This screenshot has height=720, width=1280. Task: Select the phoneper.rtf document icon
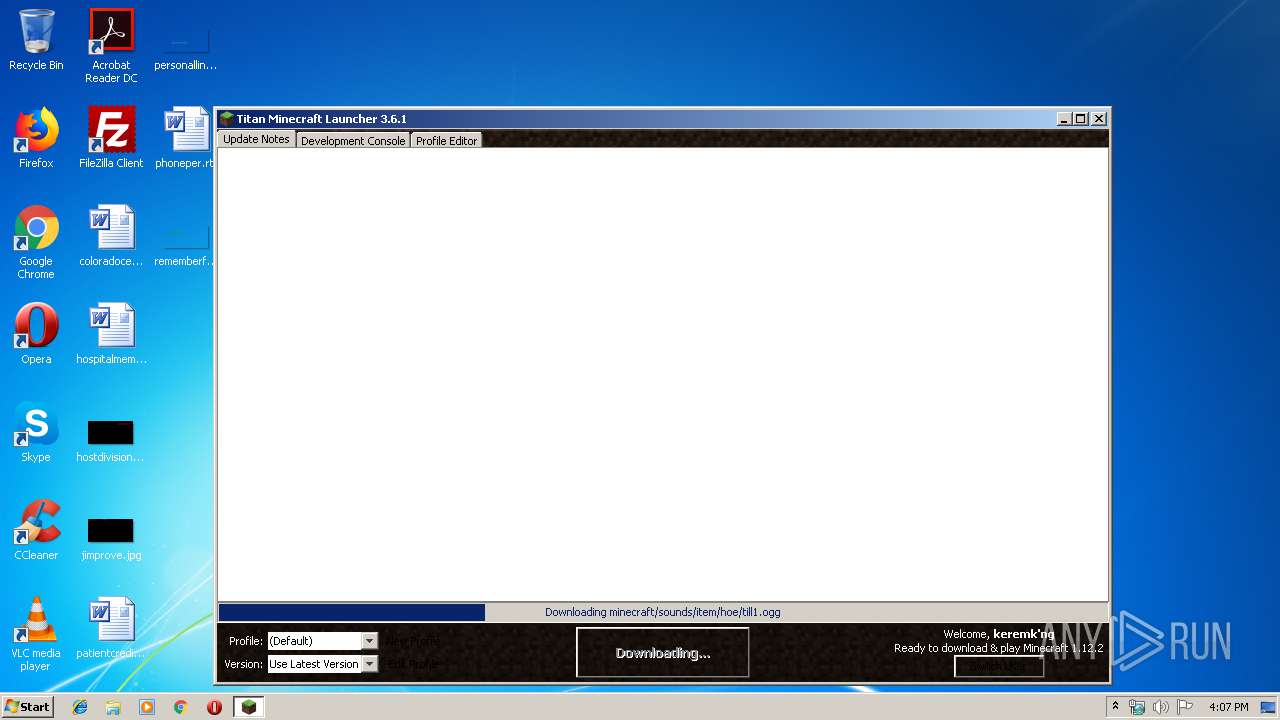(186, 138)
